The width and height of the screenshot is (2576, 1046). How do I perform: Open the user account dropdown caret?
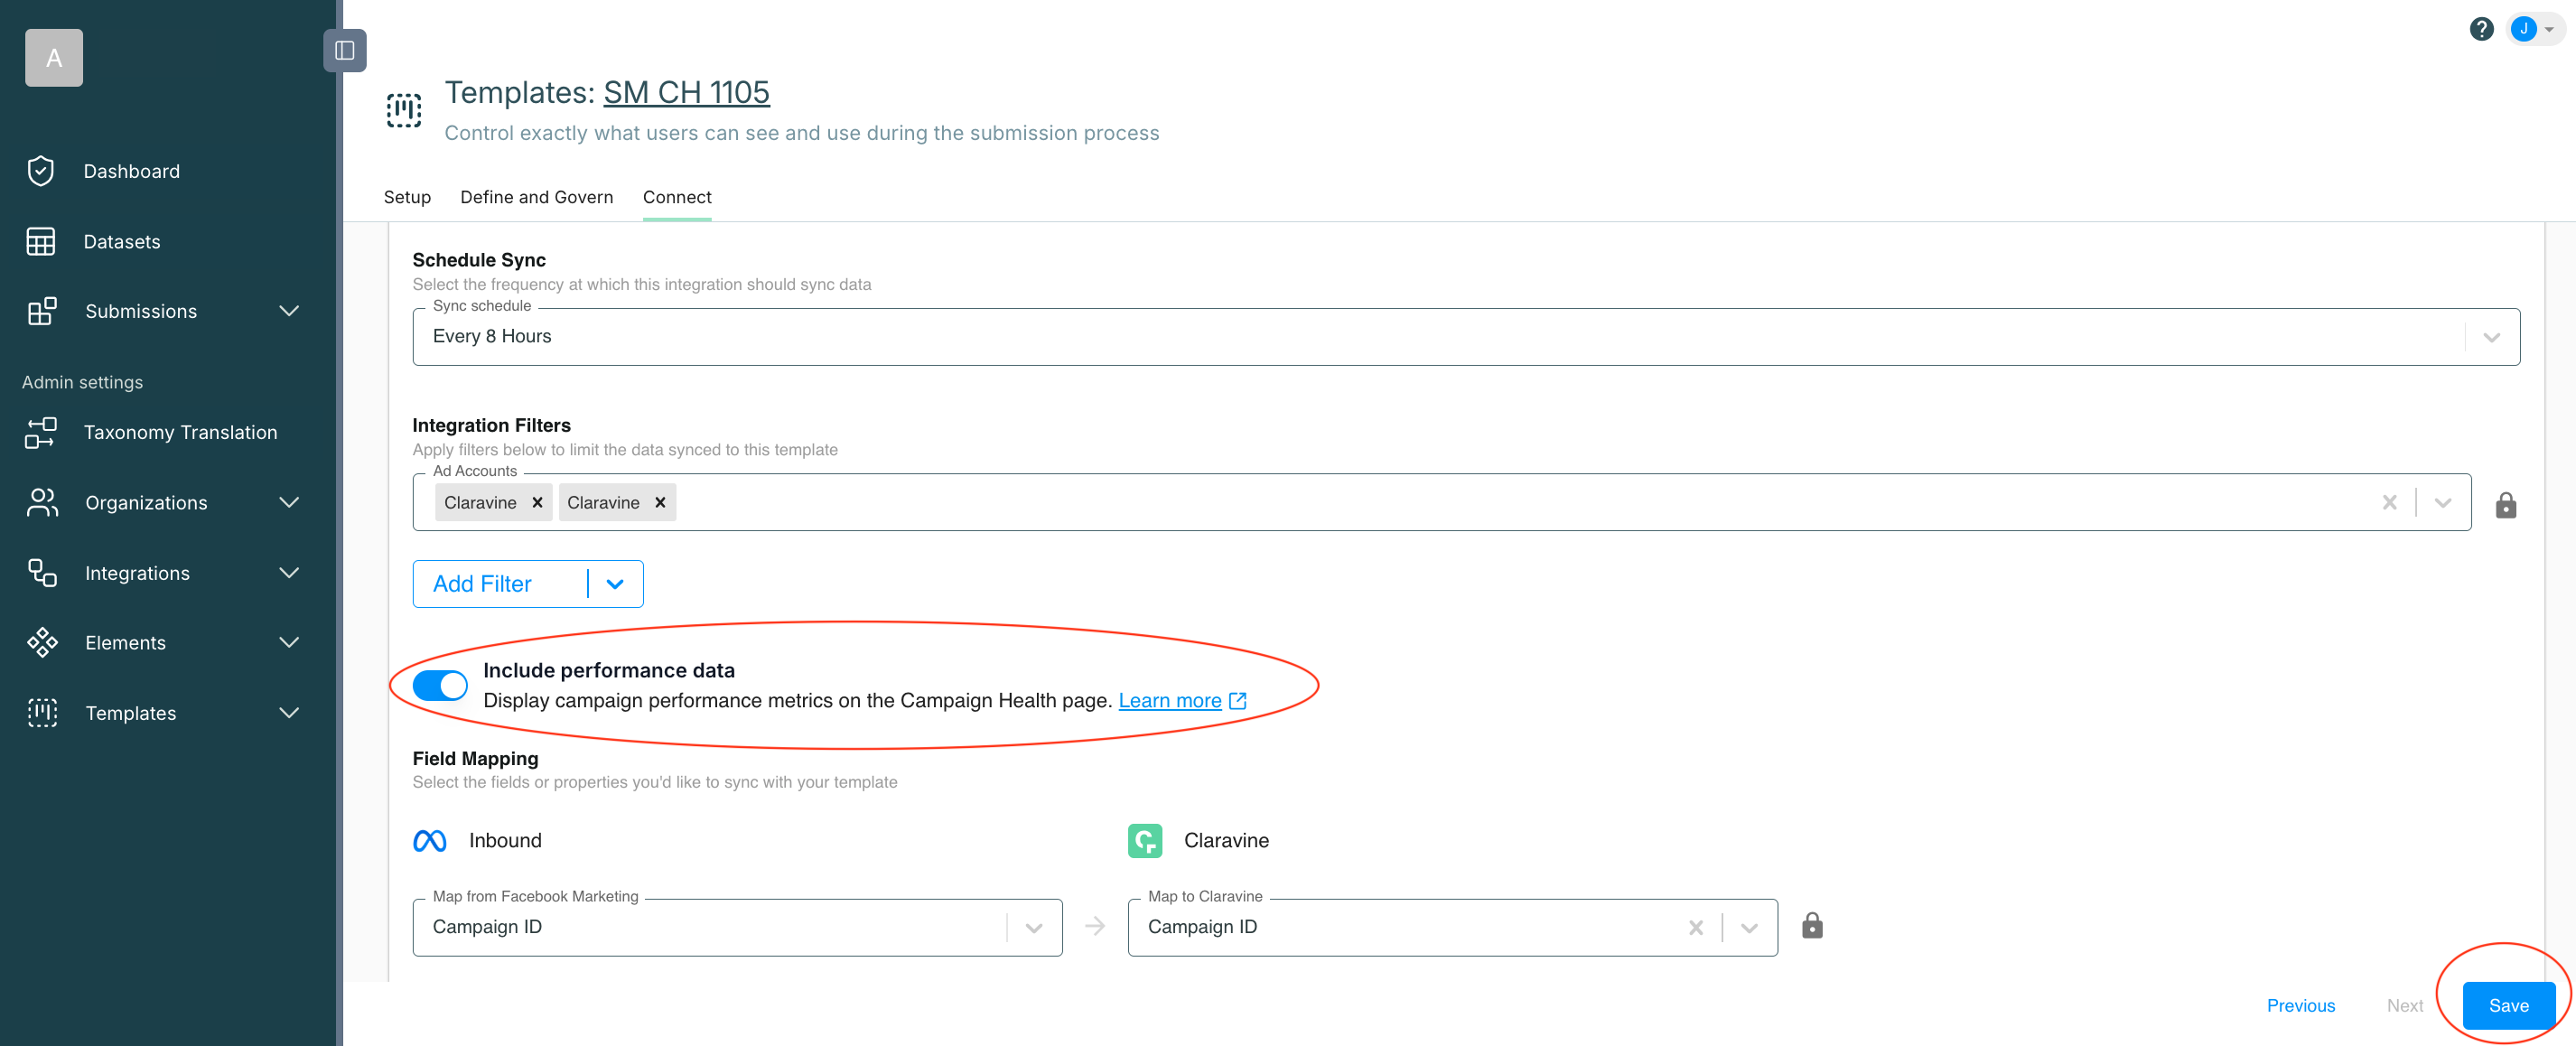coord(2548,29)
